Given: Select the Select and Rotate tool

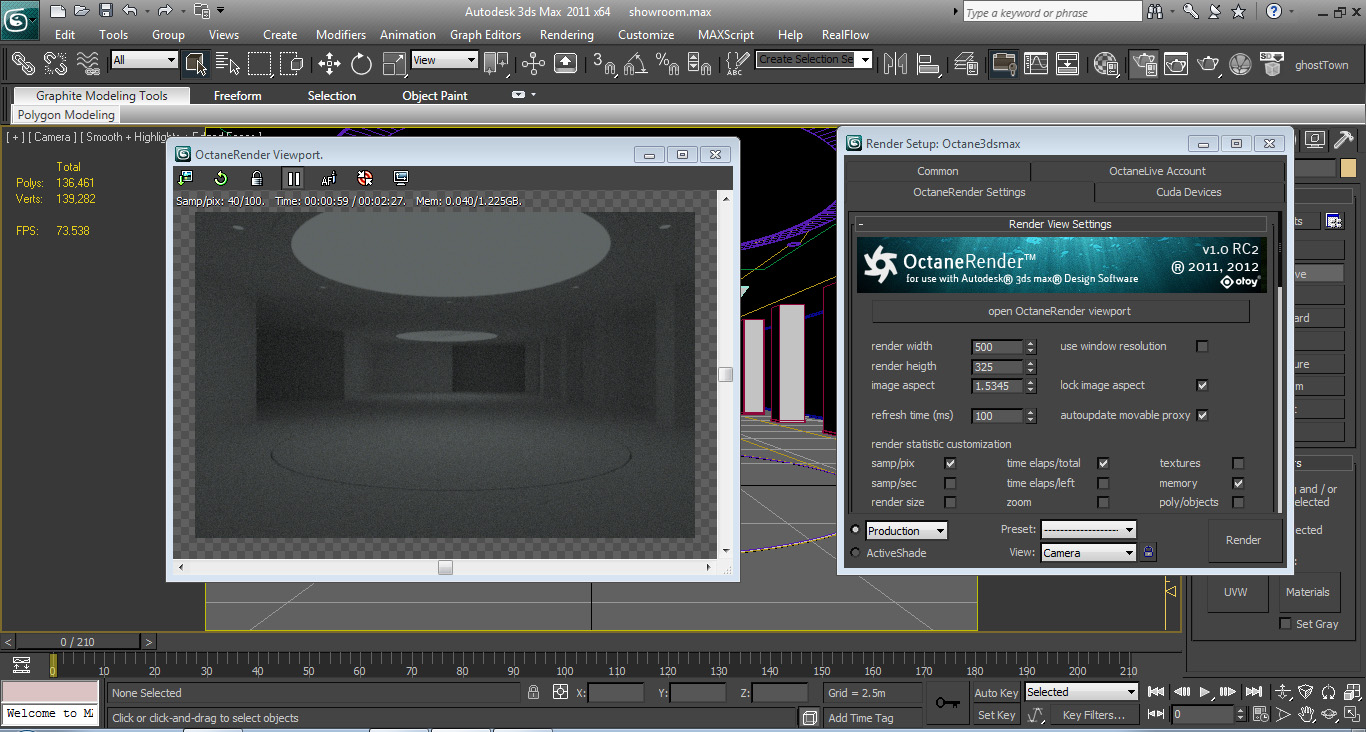Looking at the screenshot, I should coord(361,64).
